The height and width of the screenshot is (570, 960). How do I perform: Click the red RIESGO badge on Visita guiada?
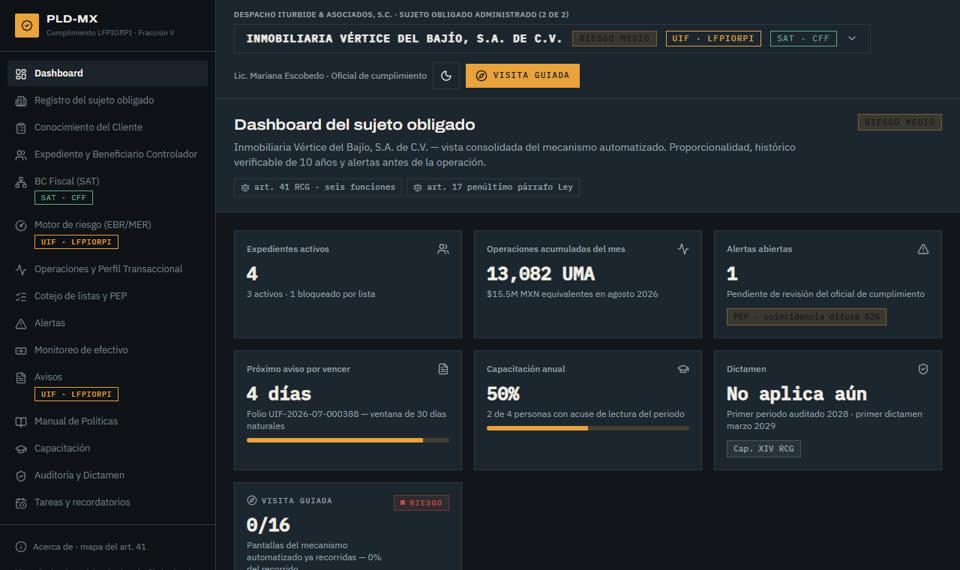pos(421,503)
